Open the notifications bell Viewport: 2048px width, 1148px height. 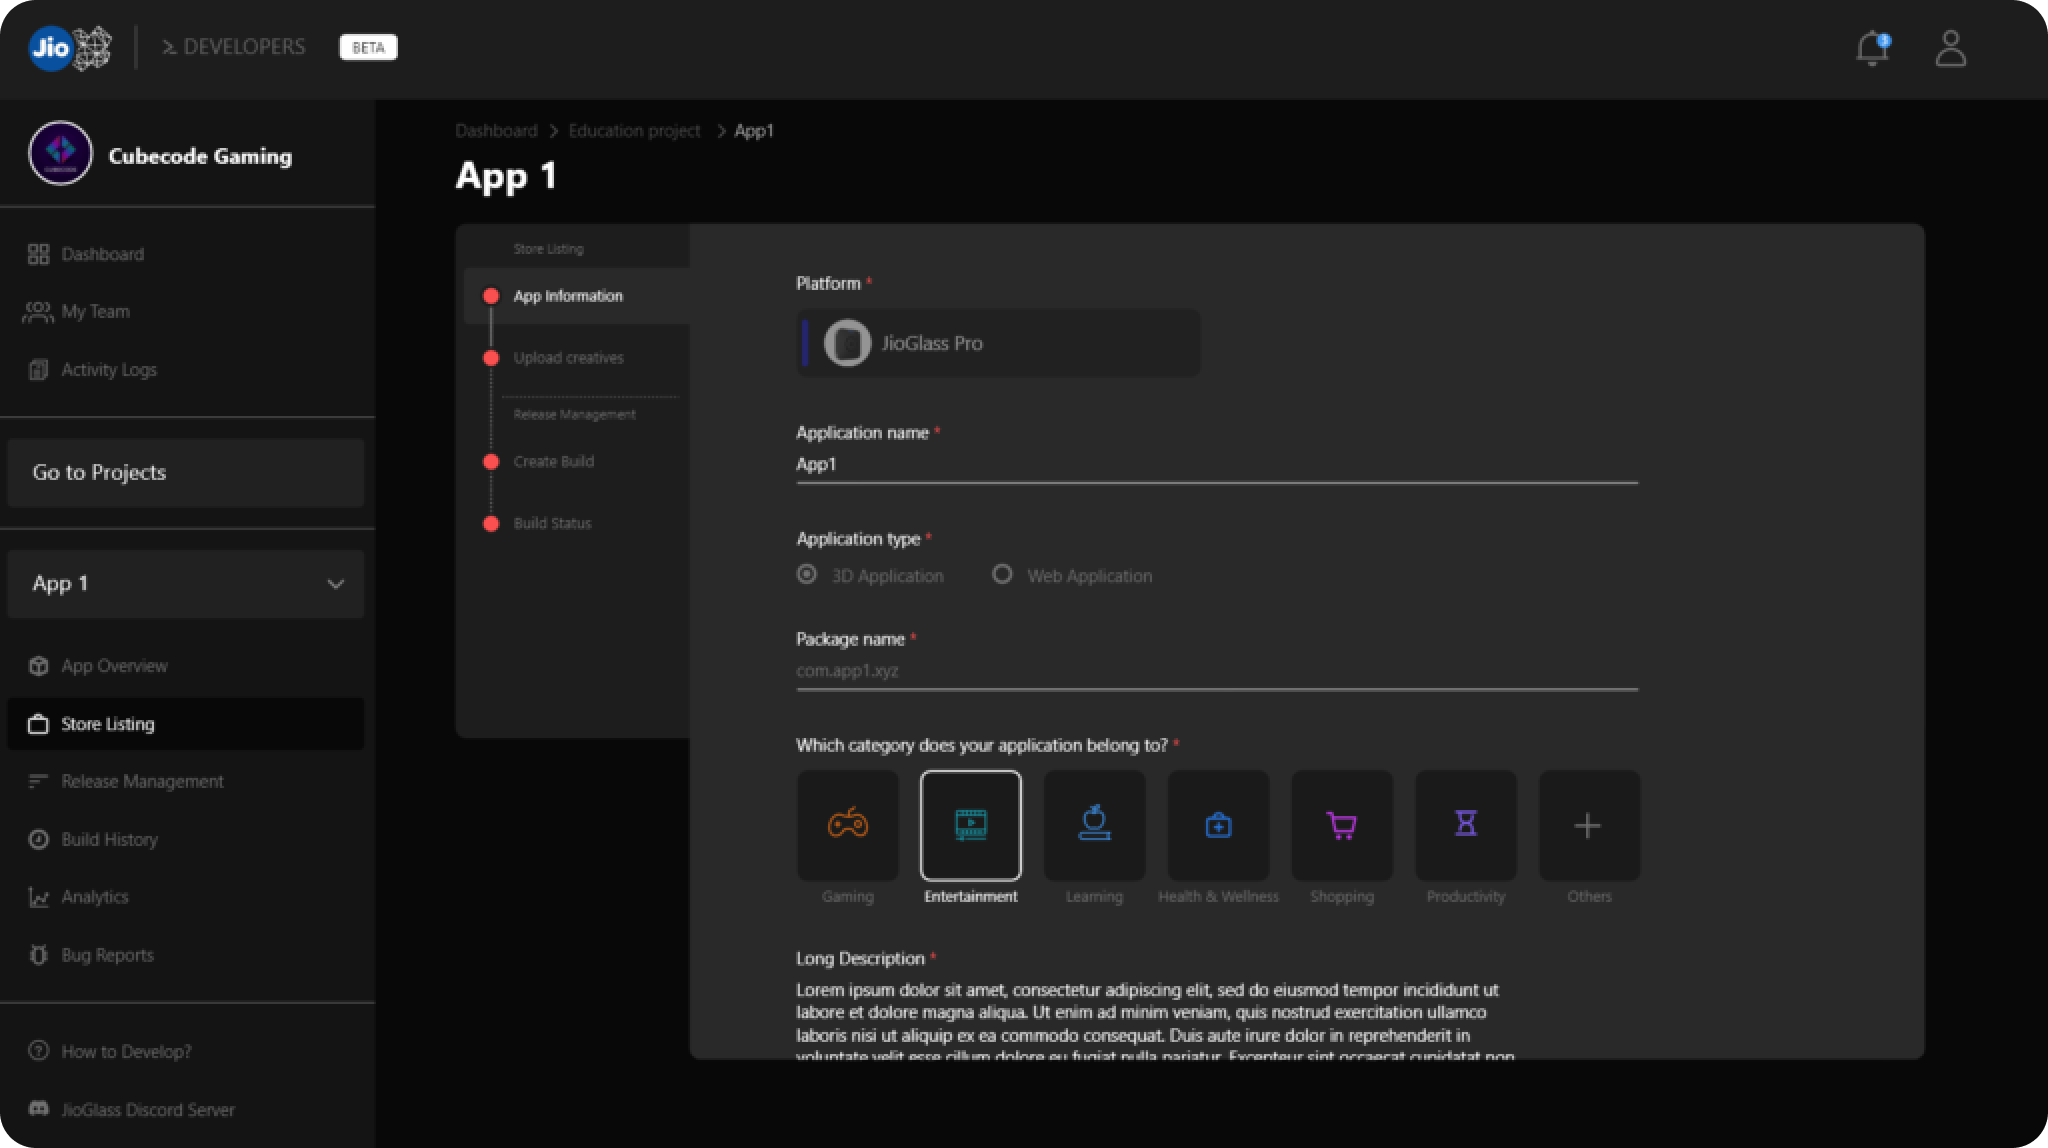click(1872, 48)
